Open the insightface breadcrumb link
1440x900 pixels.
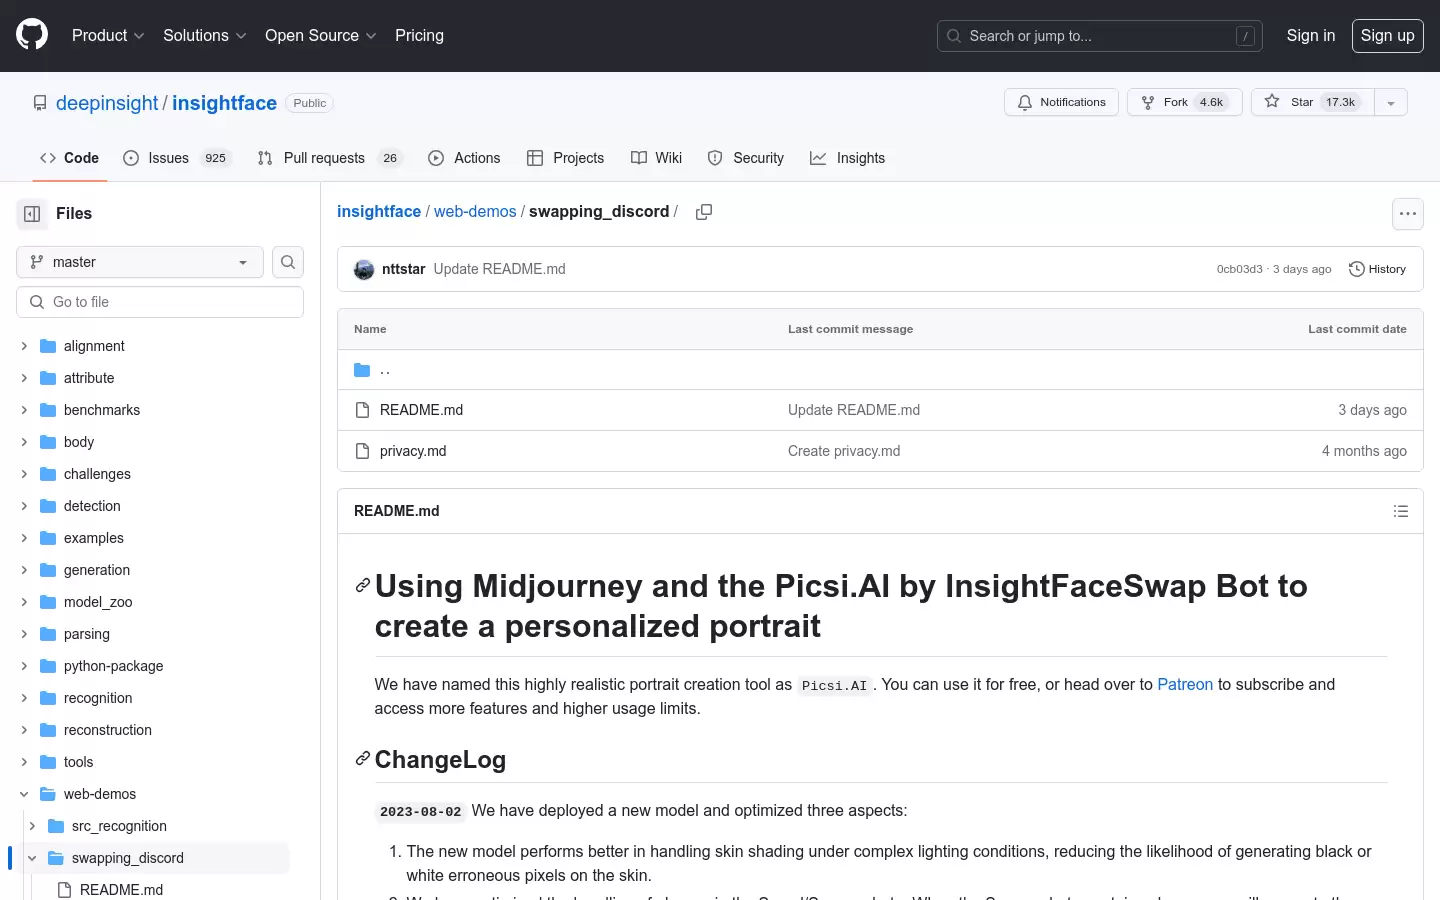tap(379, 211)
